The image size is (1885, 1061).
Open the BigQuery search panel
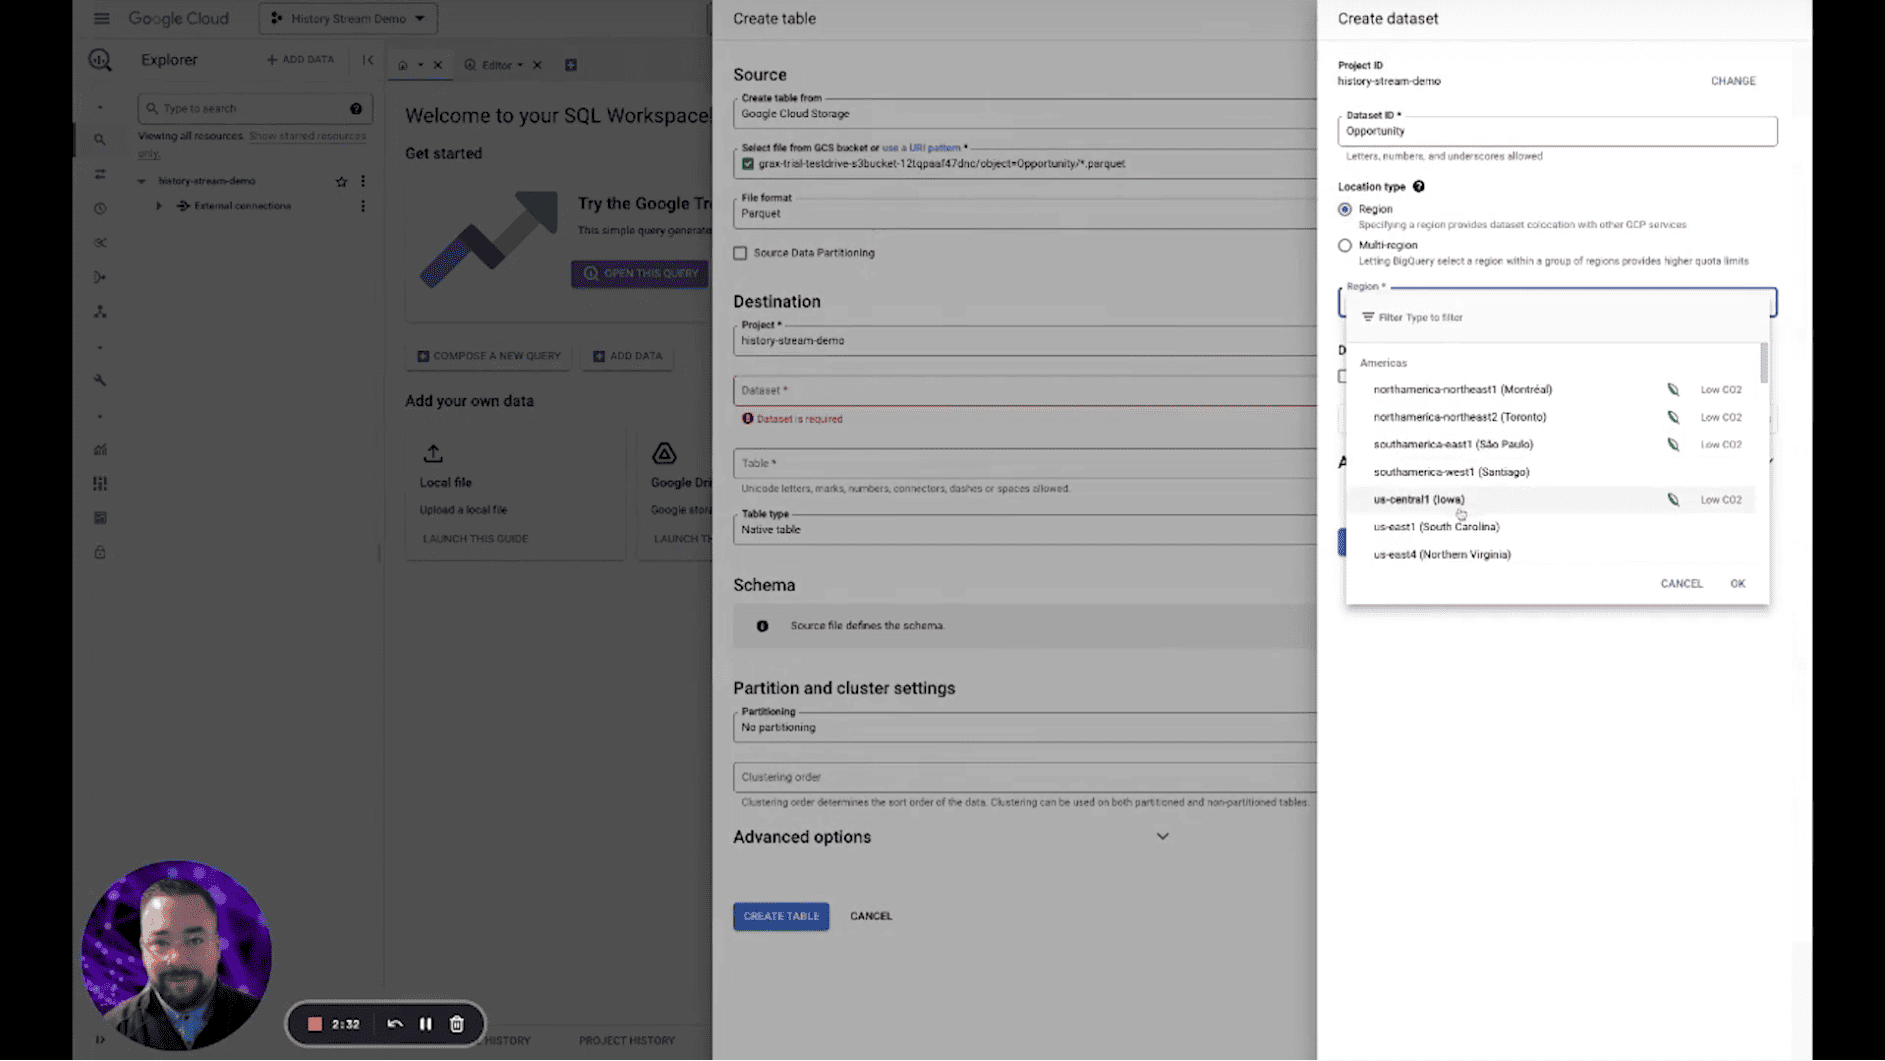point(99,140)
